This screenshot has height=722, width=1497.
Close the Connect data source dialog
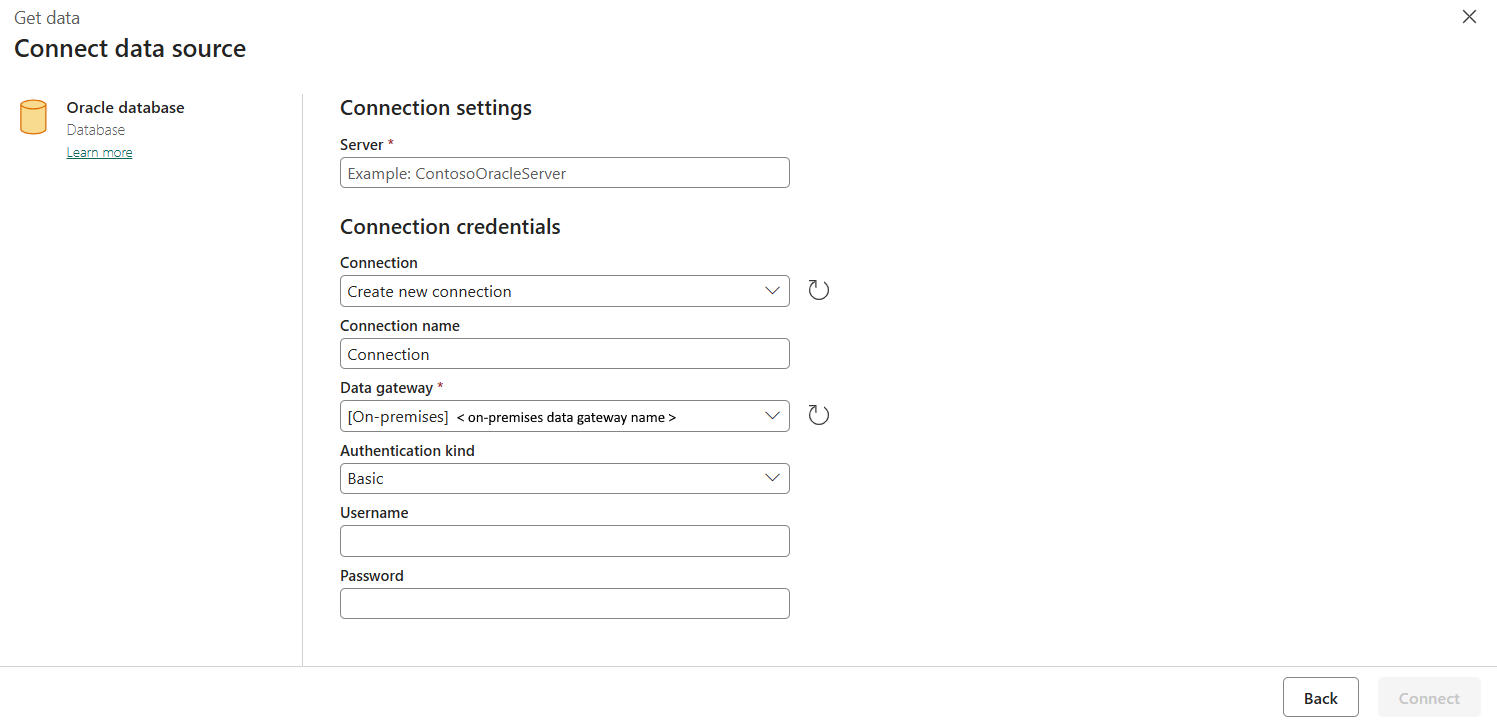[x=1469, y=16]
